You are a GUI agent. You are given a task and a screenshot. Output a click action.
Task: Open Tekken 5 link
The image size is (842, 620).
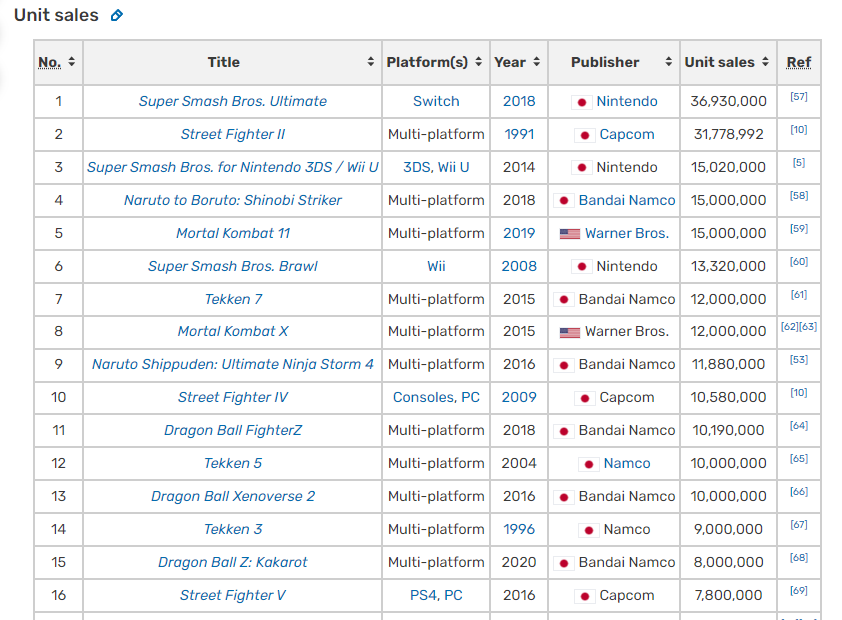point(233,463)
